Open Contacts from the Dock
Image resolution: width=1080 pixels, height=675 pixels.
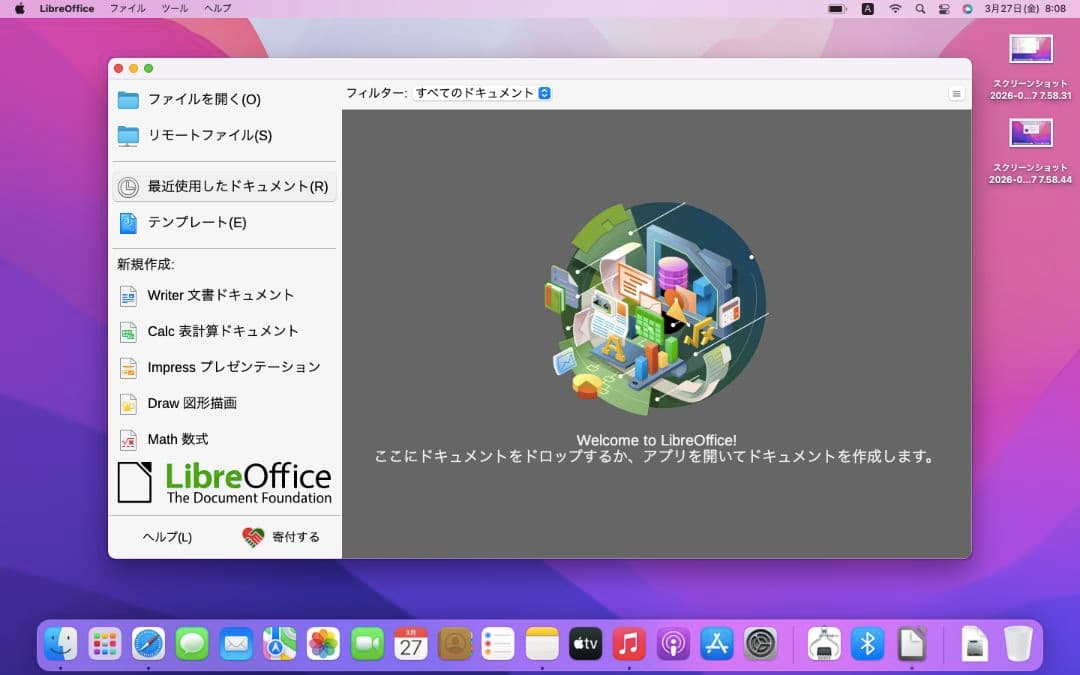click(455, 644)
